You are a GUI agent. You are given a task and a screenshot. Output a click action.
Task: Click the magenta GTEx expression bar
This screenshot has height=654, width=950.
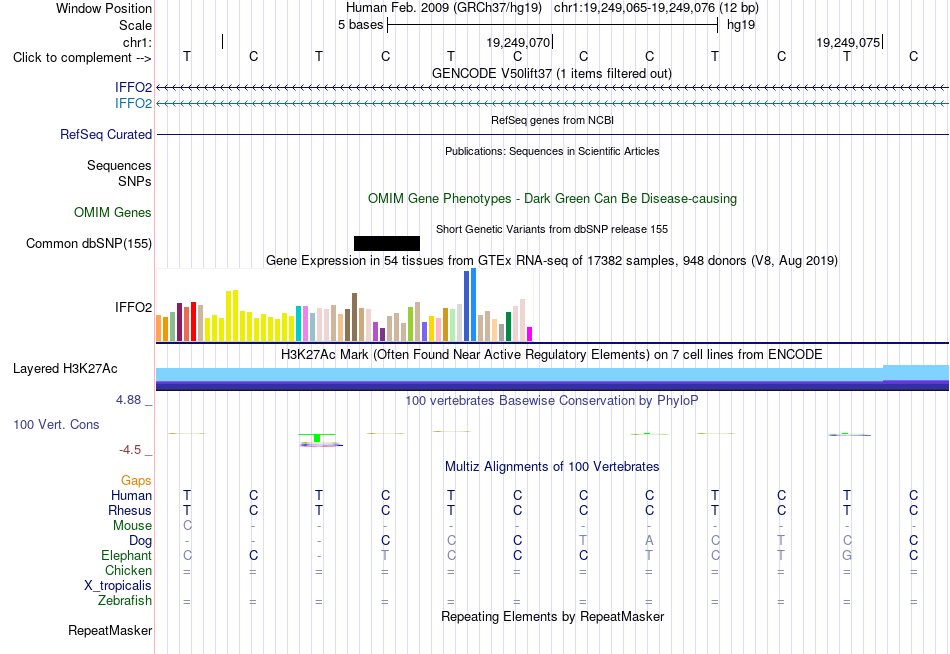point(530,334)
